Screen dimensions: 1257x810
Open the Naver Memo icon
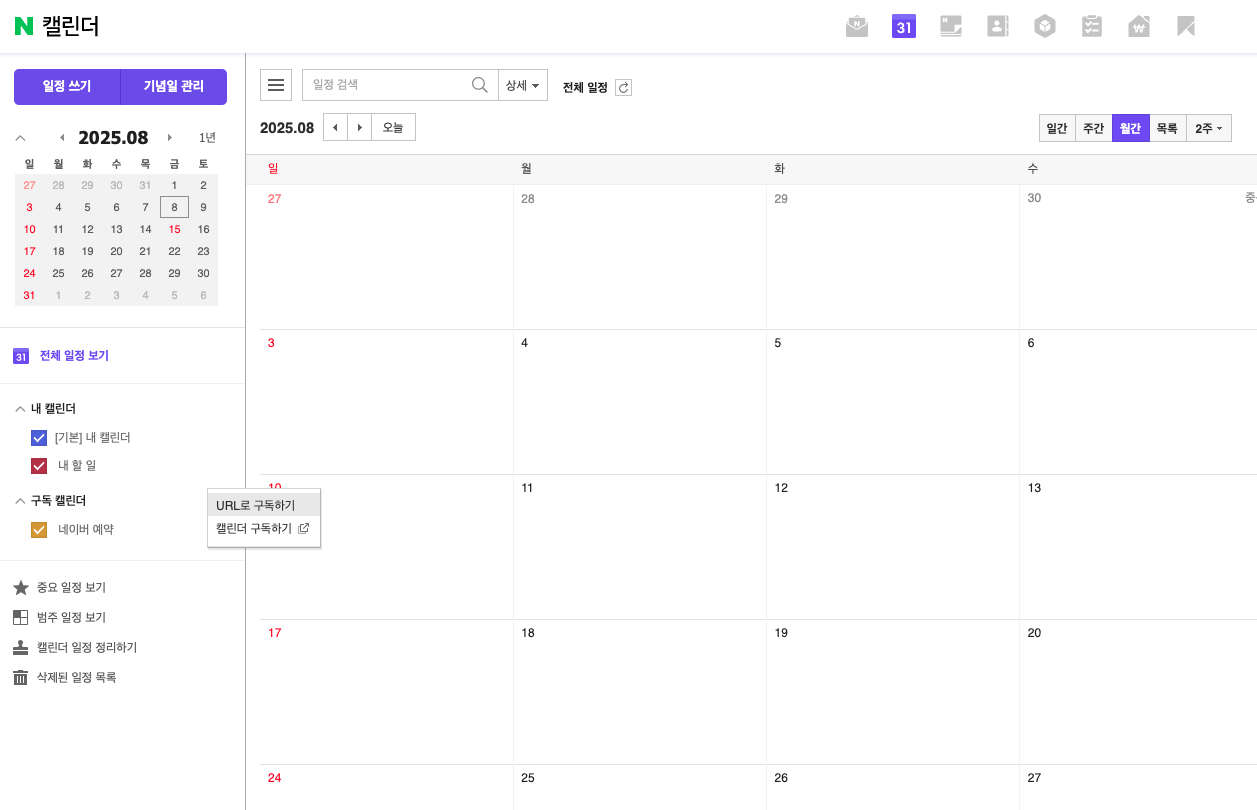pyautogui.click(x=951, y=27)
